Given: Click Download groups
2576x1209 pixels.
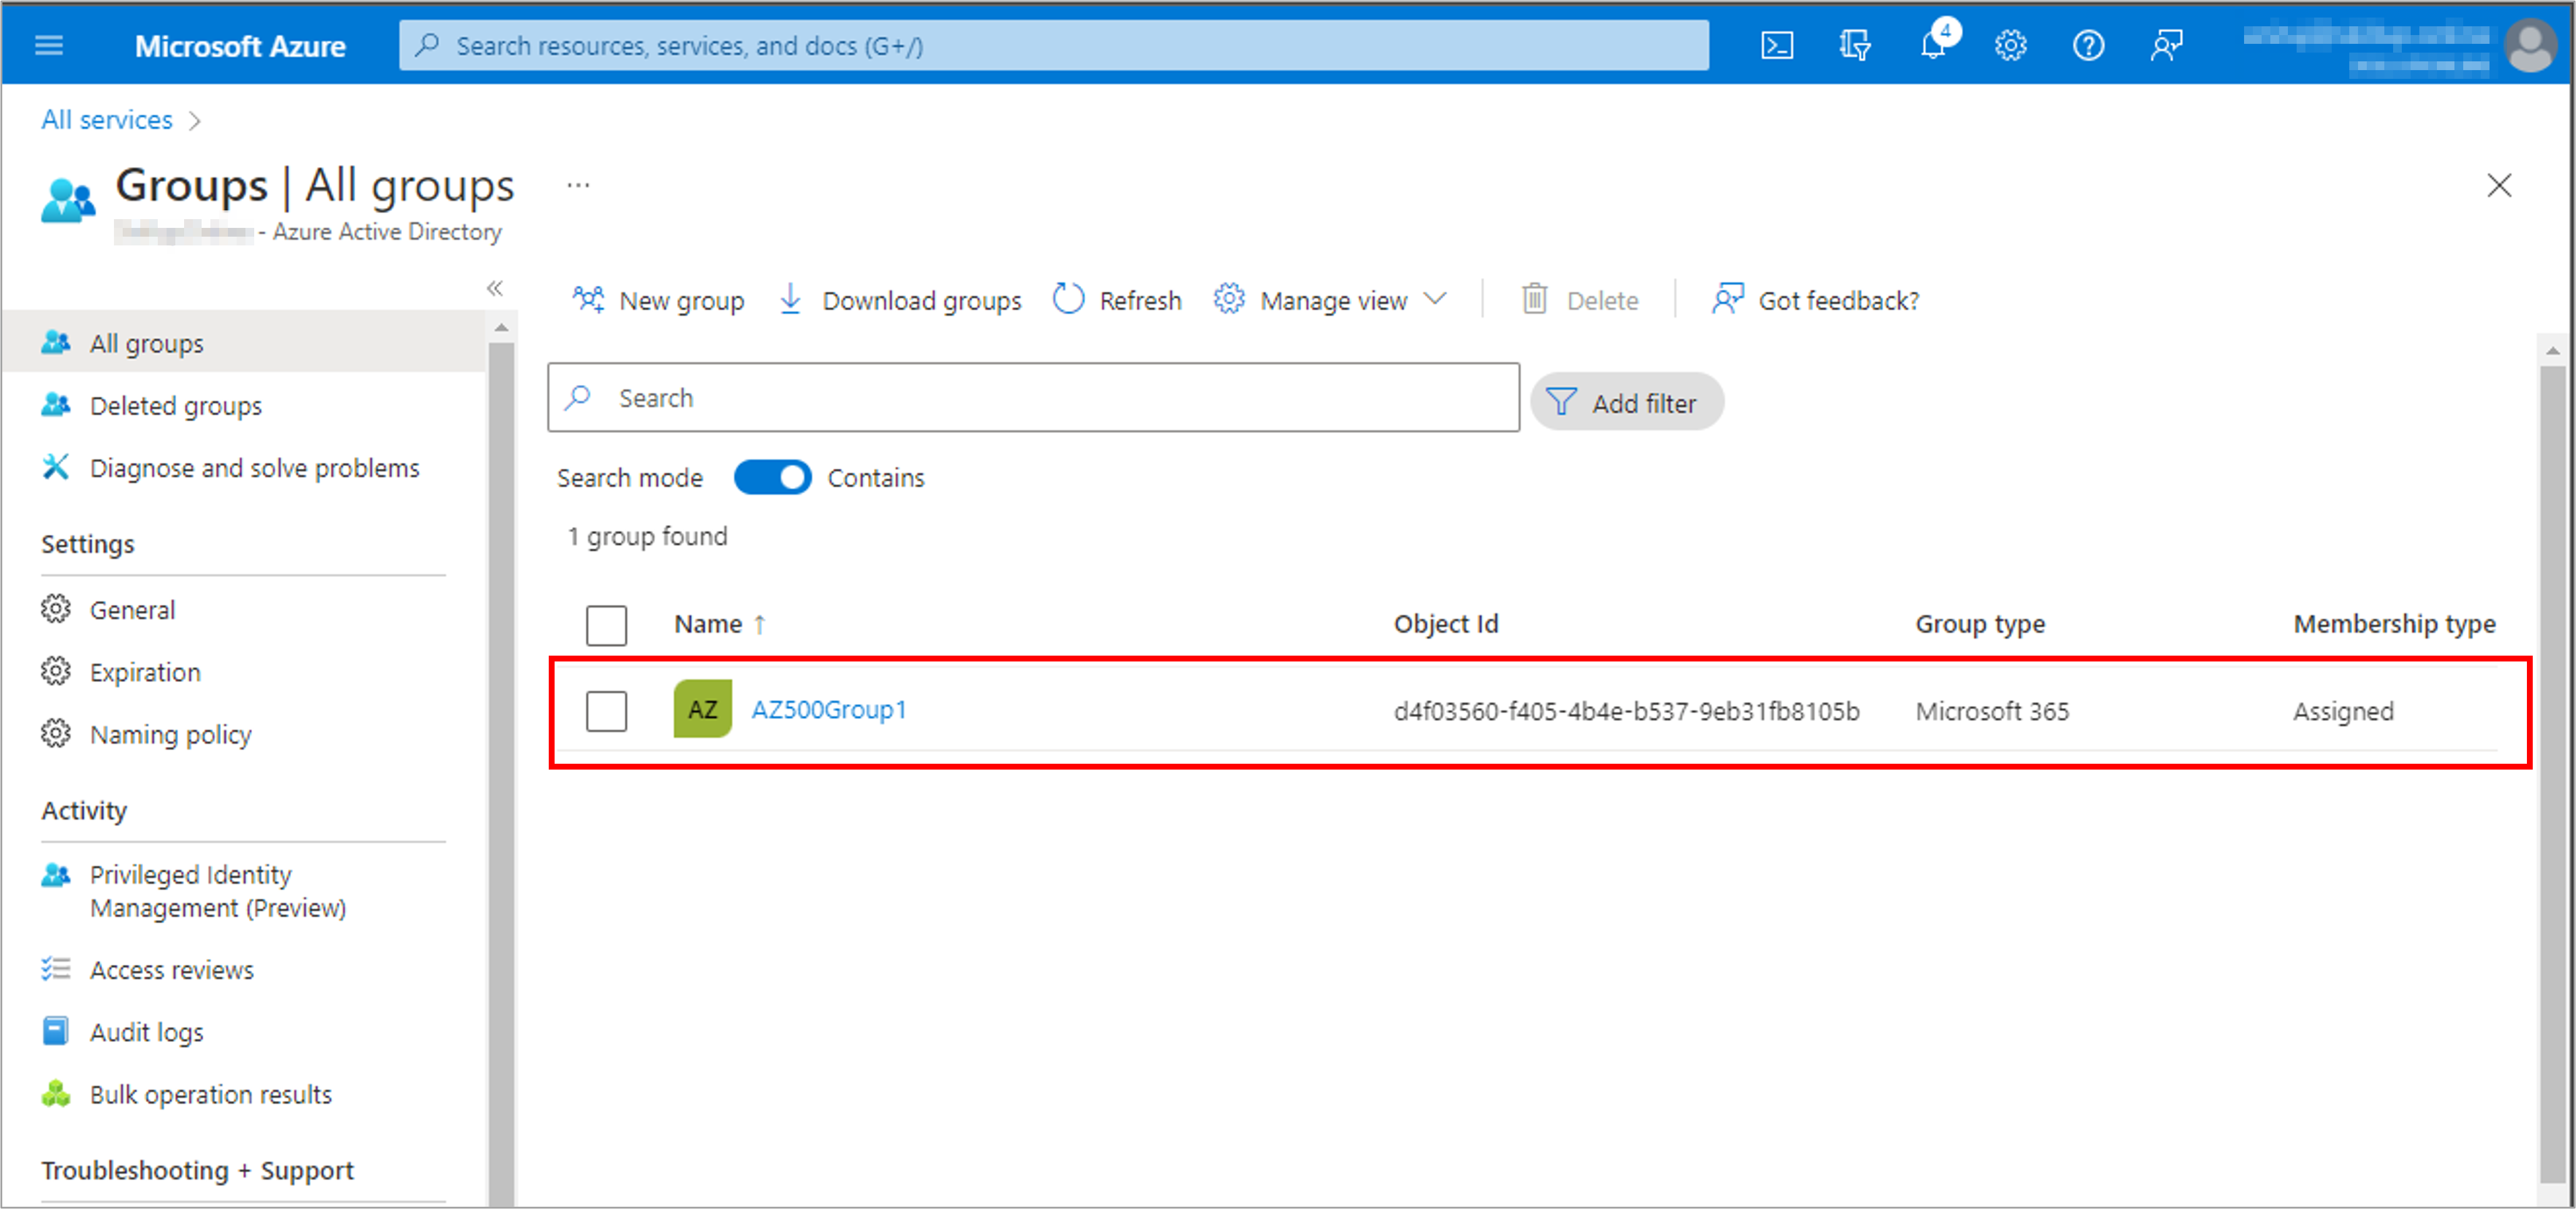Looking at the screenshot, I should (x=900, y=299).
